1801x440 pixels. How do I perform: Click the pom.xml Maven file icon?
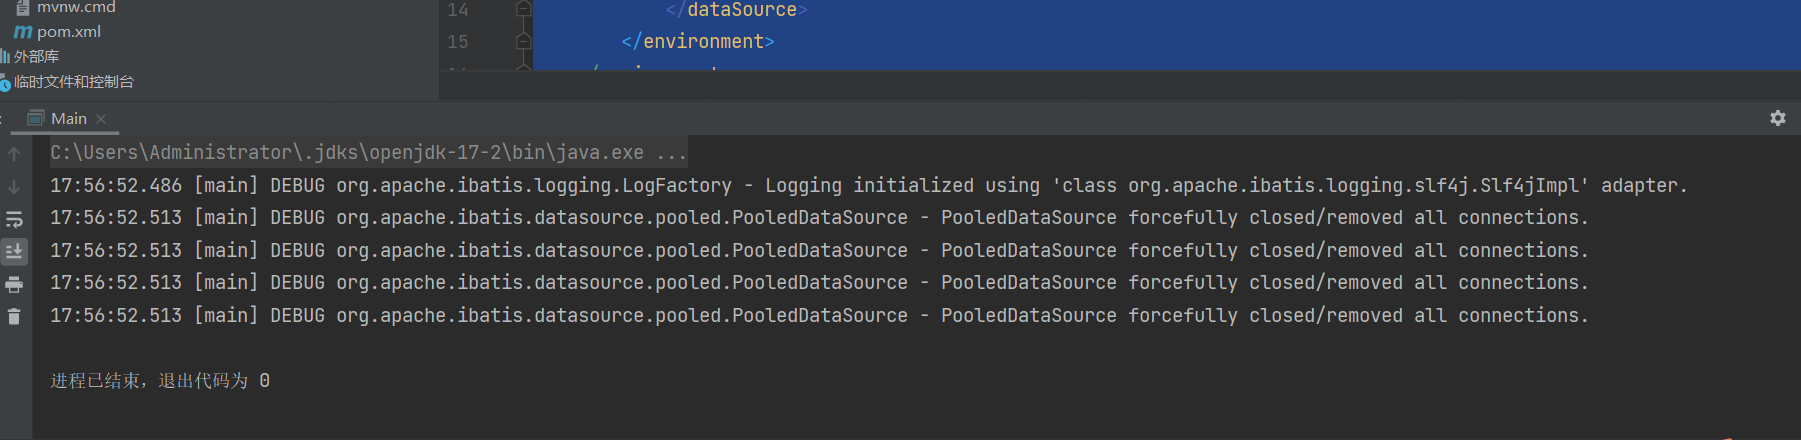coord(23,32)
